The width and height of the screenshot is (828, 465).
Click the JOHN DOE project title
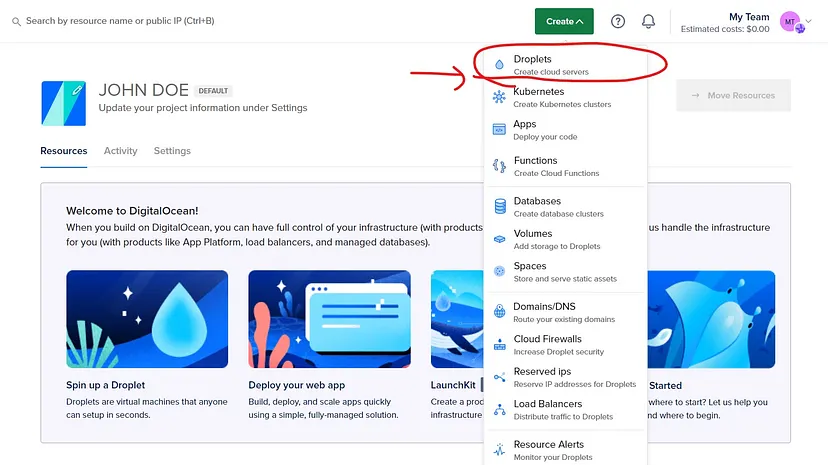tap(144, 90)
